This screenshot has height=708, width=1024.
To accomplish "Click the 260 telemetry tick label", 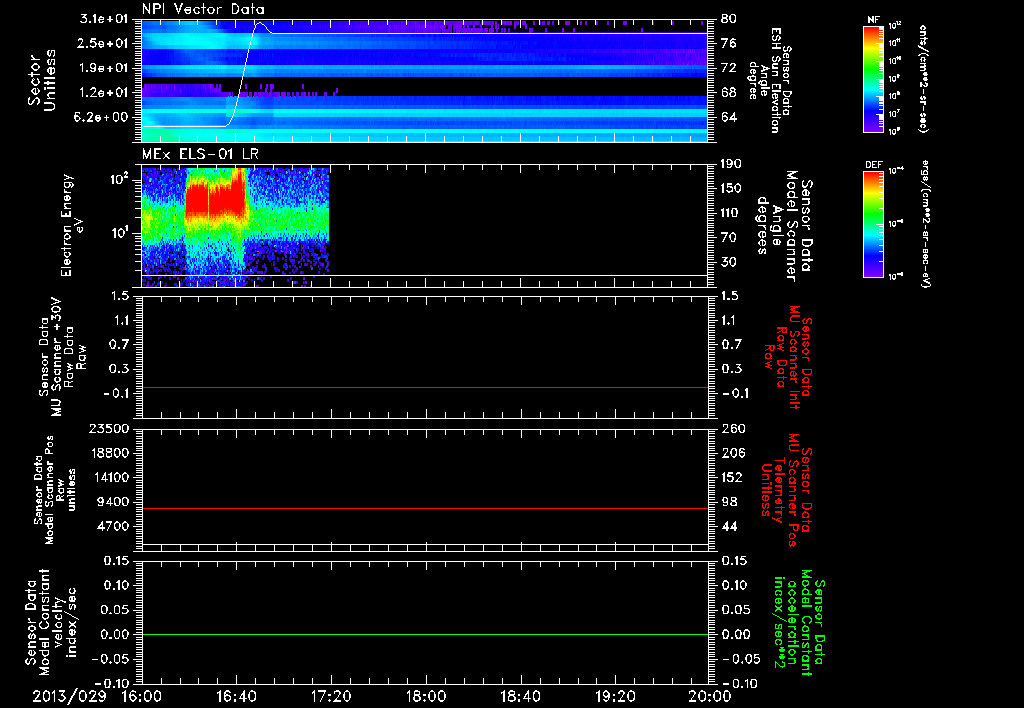I will point(733,429).
